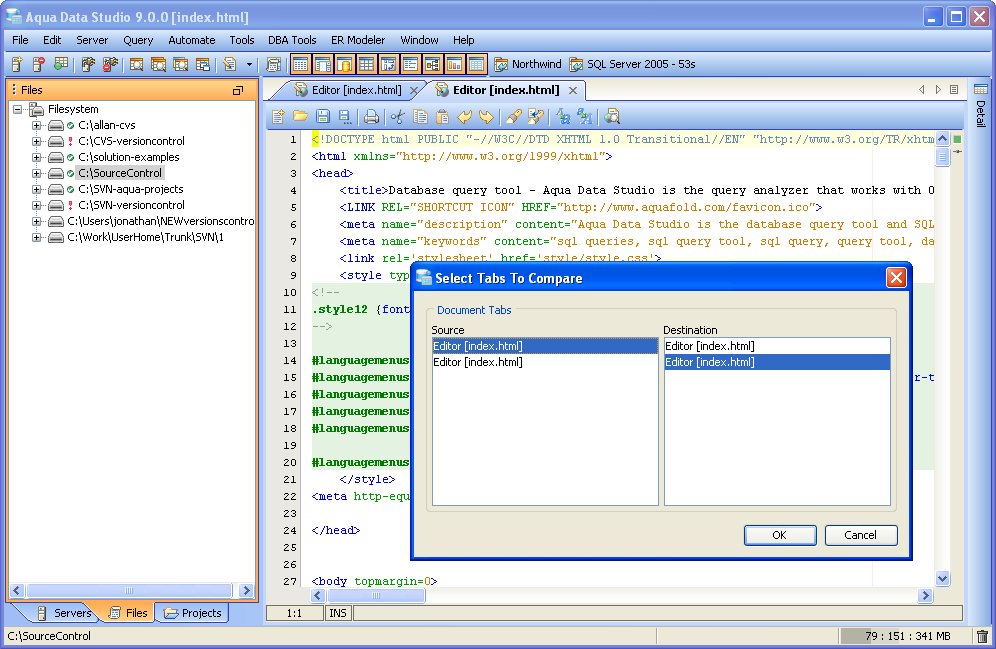Image resolution: width=996 pixels, height=649 pixels.
Task: Click the Open folder icon in editor toolbar
Action: pyautogui.click(x=301, y=117)
